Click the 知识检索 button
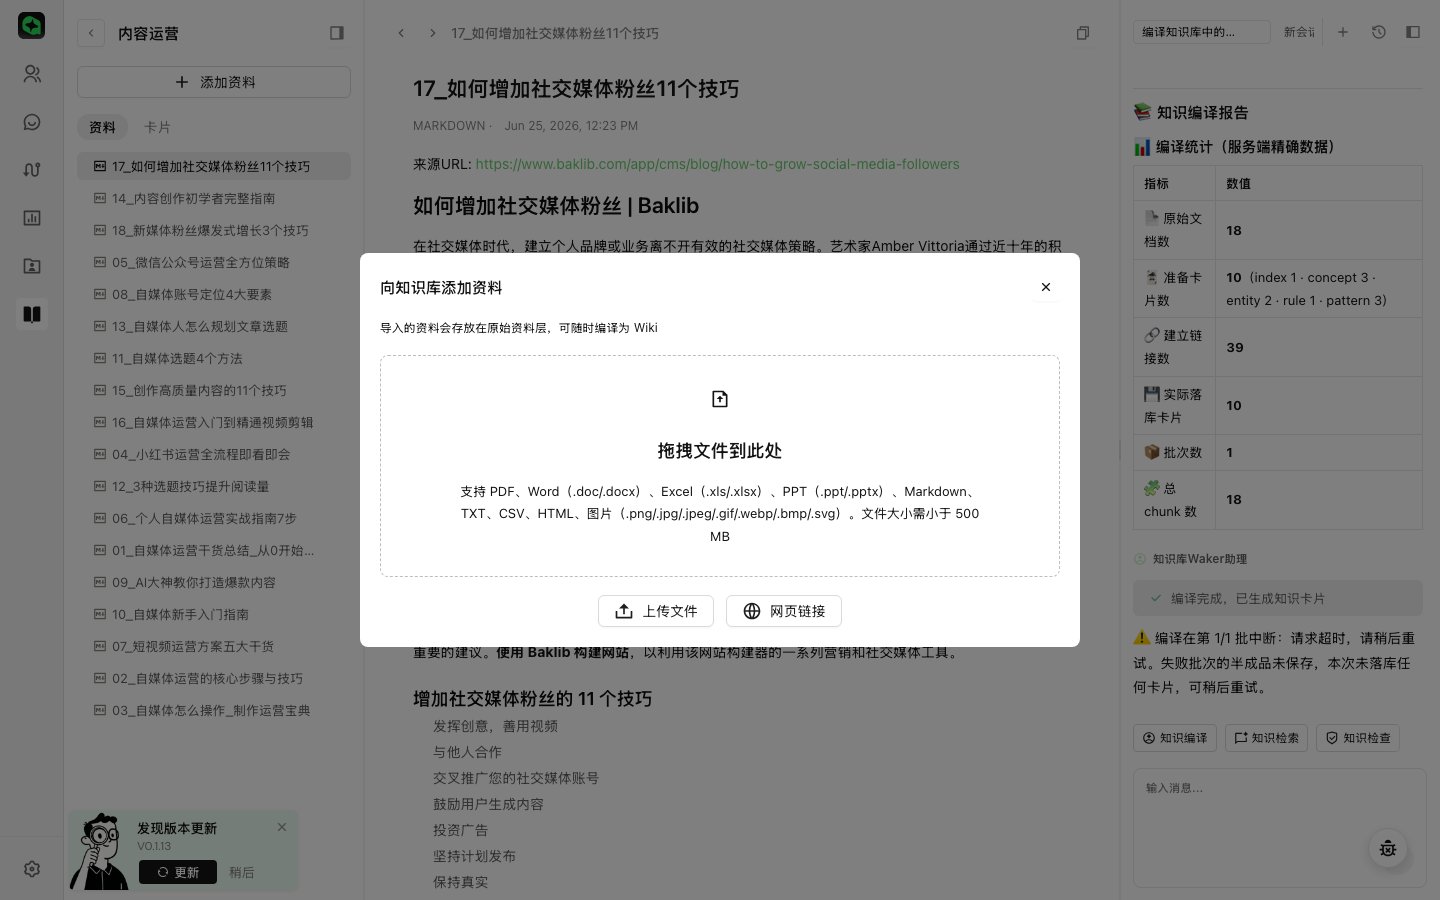The height and width of the screenshot is (900, 1440). click(1267, 738)
